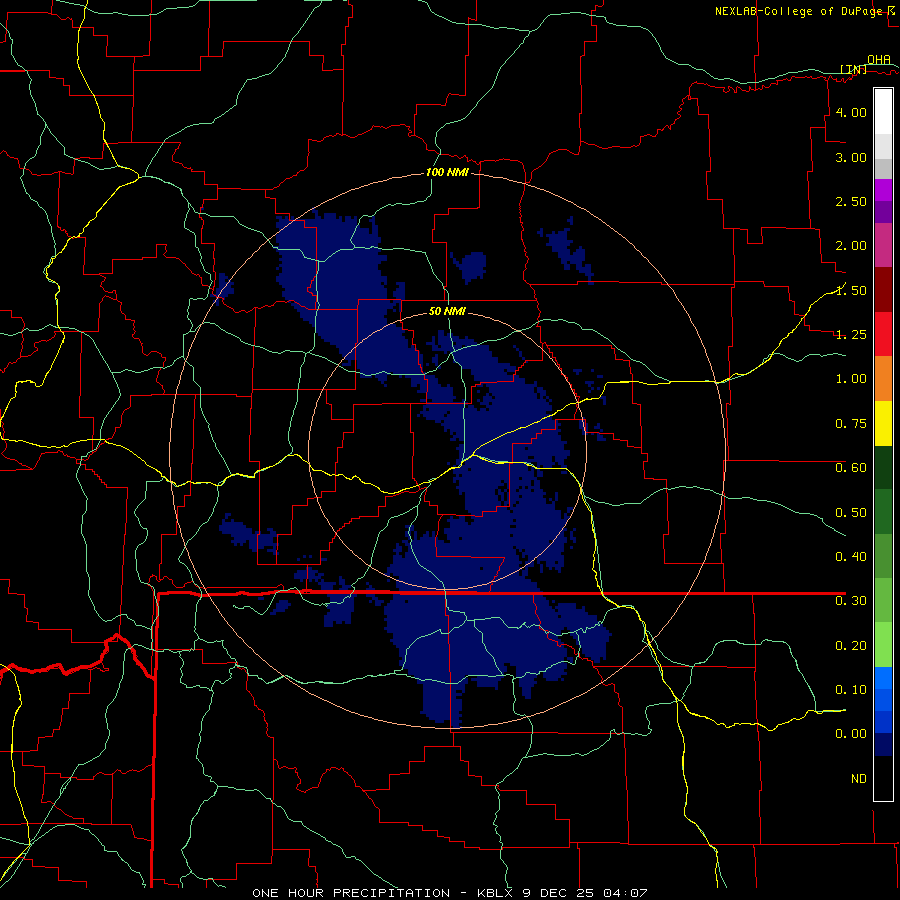Image resolution: width=900 pixels, height=900 pixels.
Task: Click the 0.10 legend value
Action: 851,690
